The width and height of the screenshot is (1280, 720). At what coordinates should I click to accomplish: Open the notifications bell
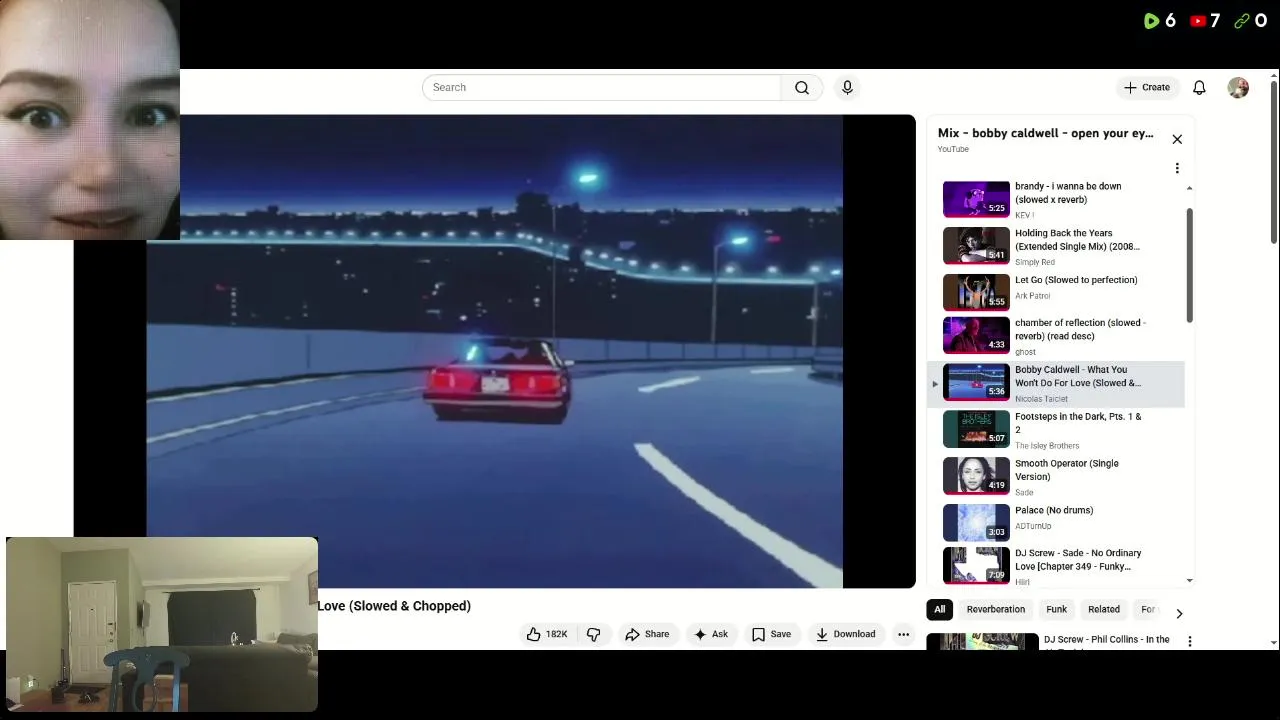pyautogui.click(x=1199, y=88)
